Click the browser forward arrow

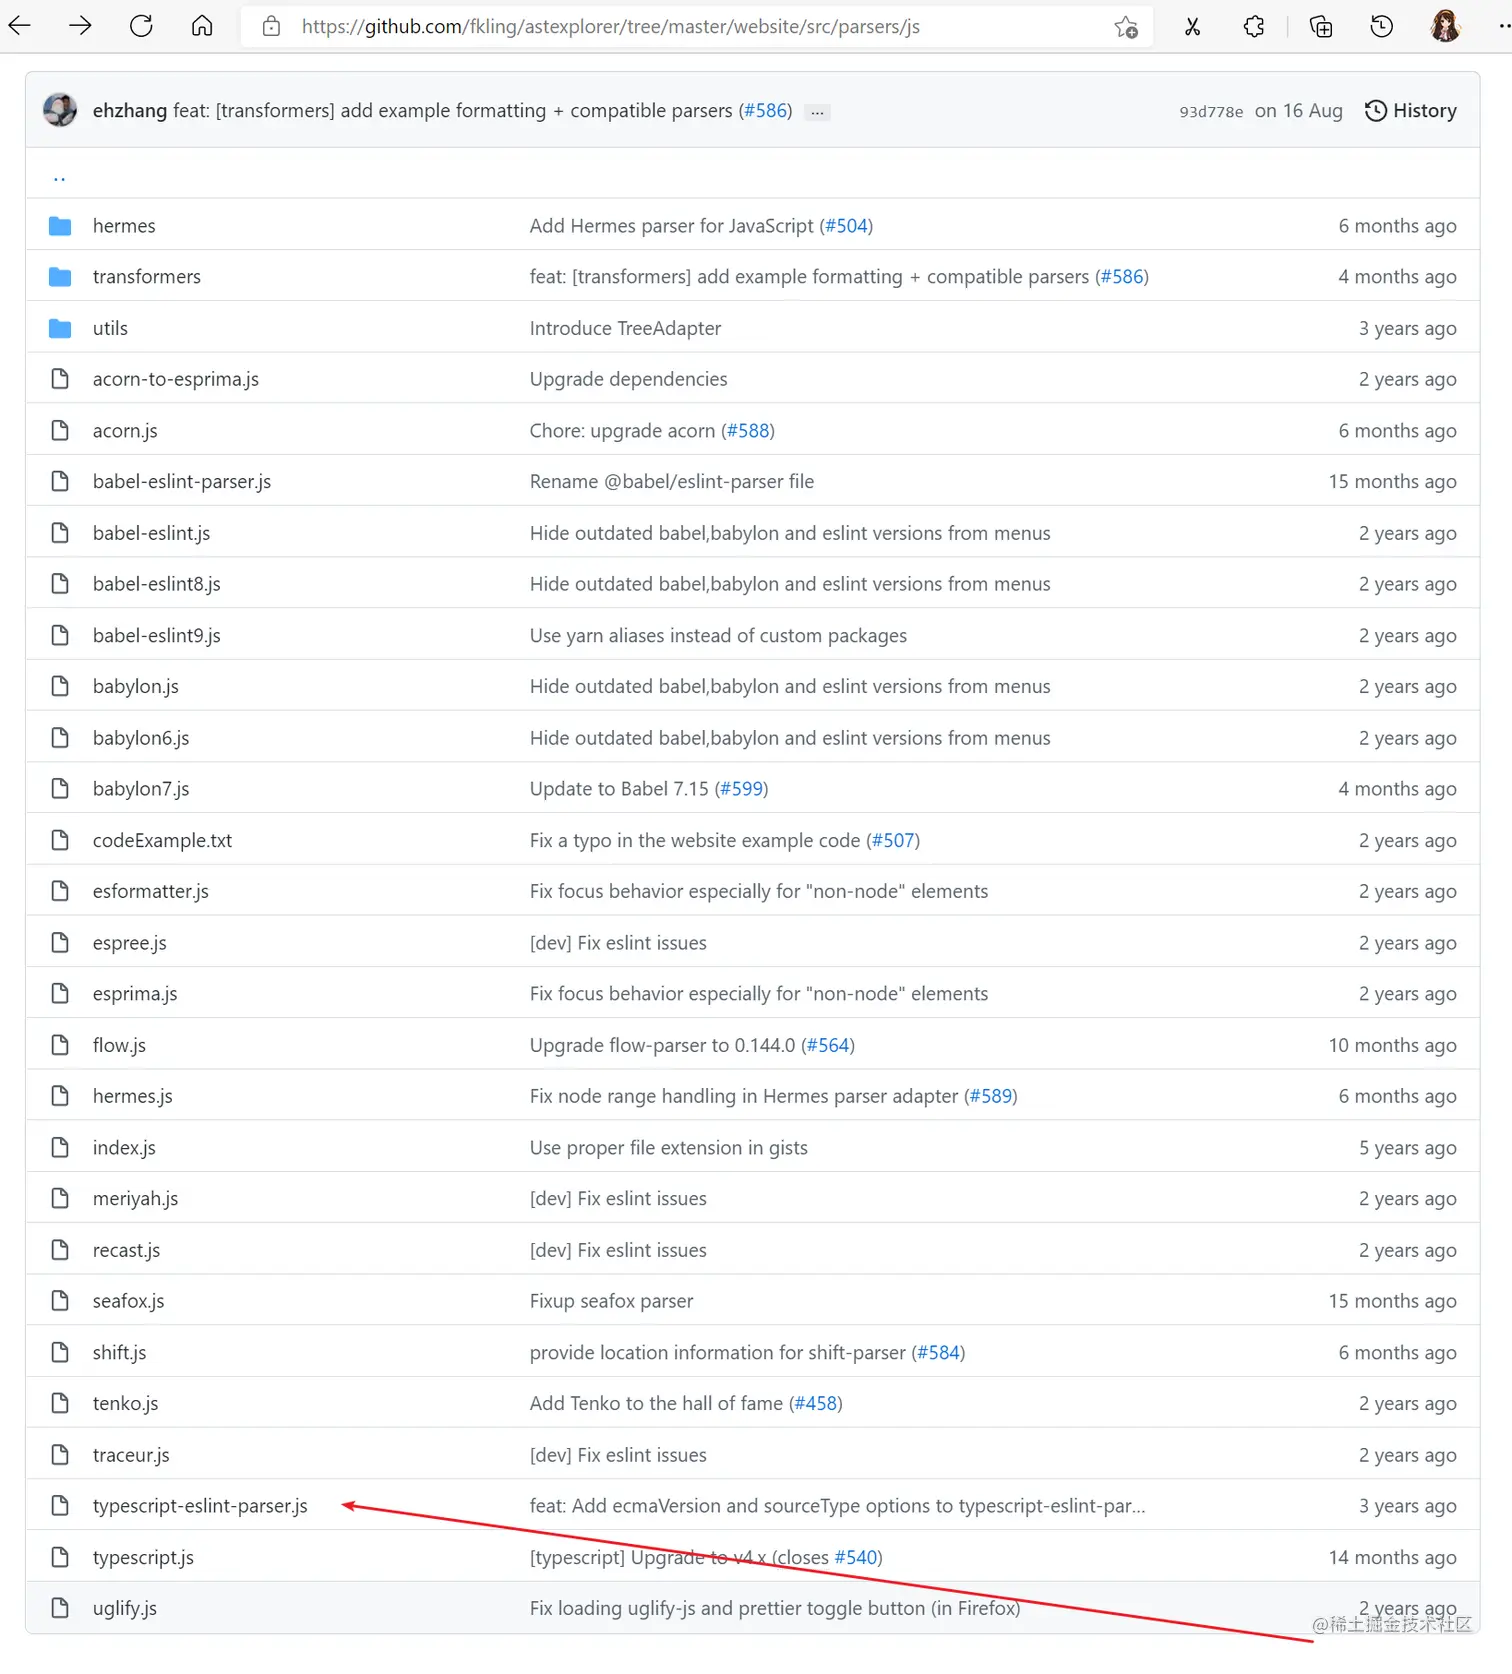pyautogui.click(x=80, y=26)
